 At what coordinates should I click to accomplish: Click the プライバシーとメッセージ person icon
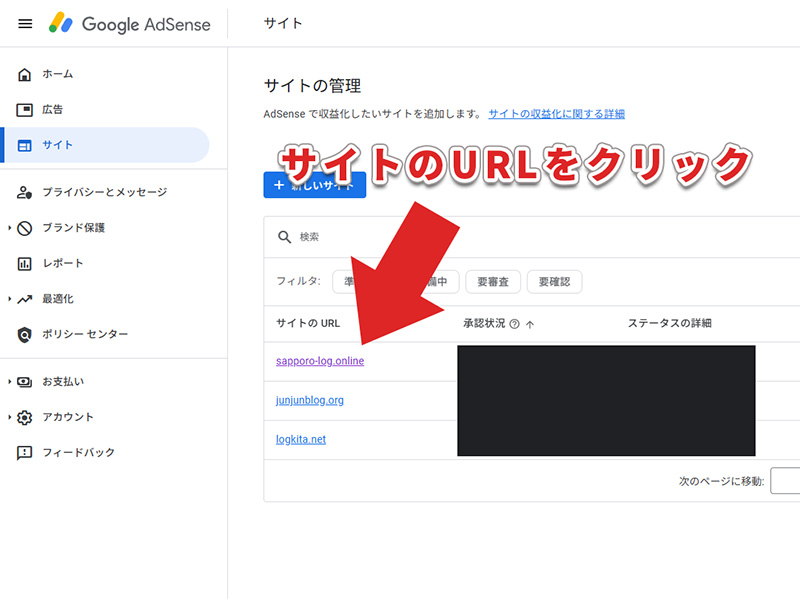pyautogui.click(x=24, y=192)
